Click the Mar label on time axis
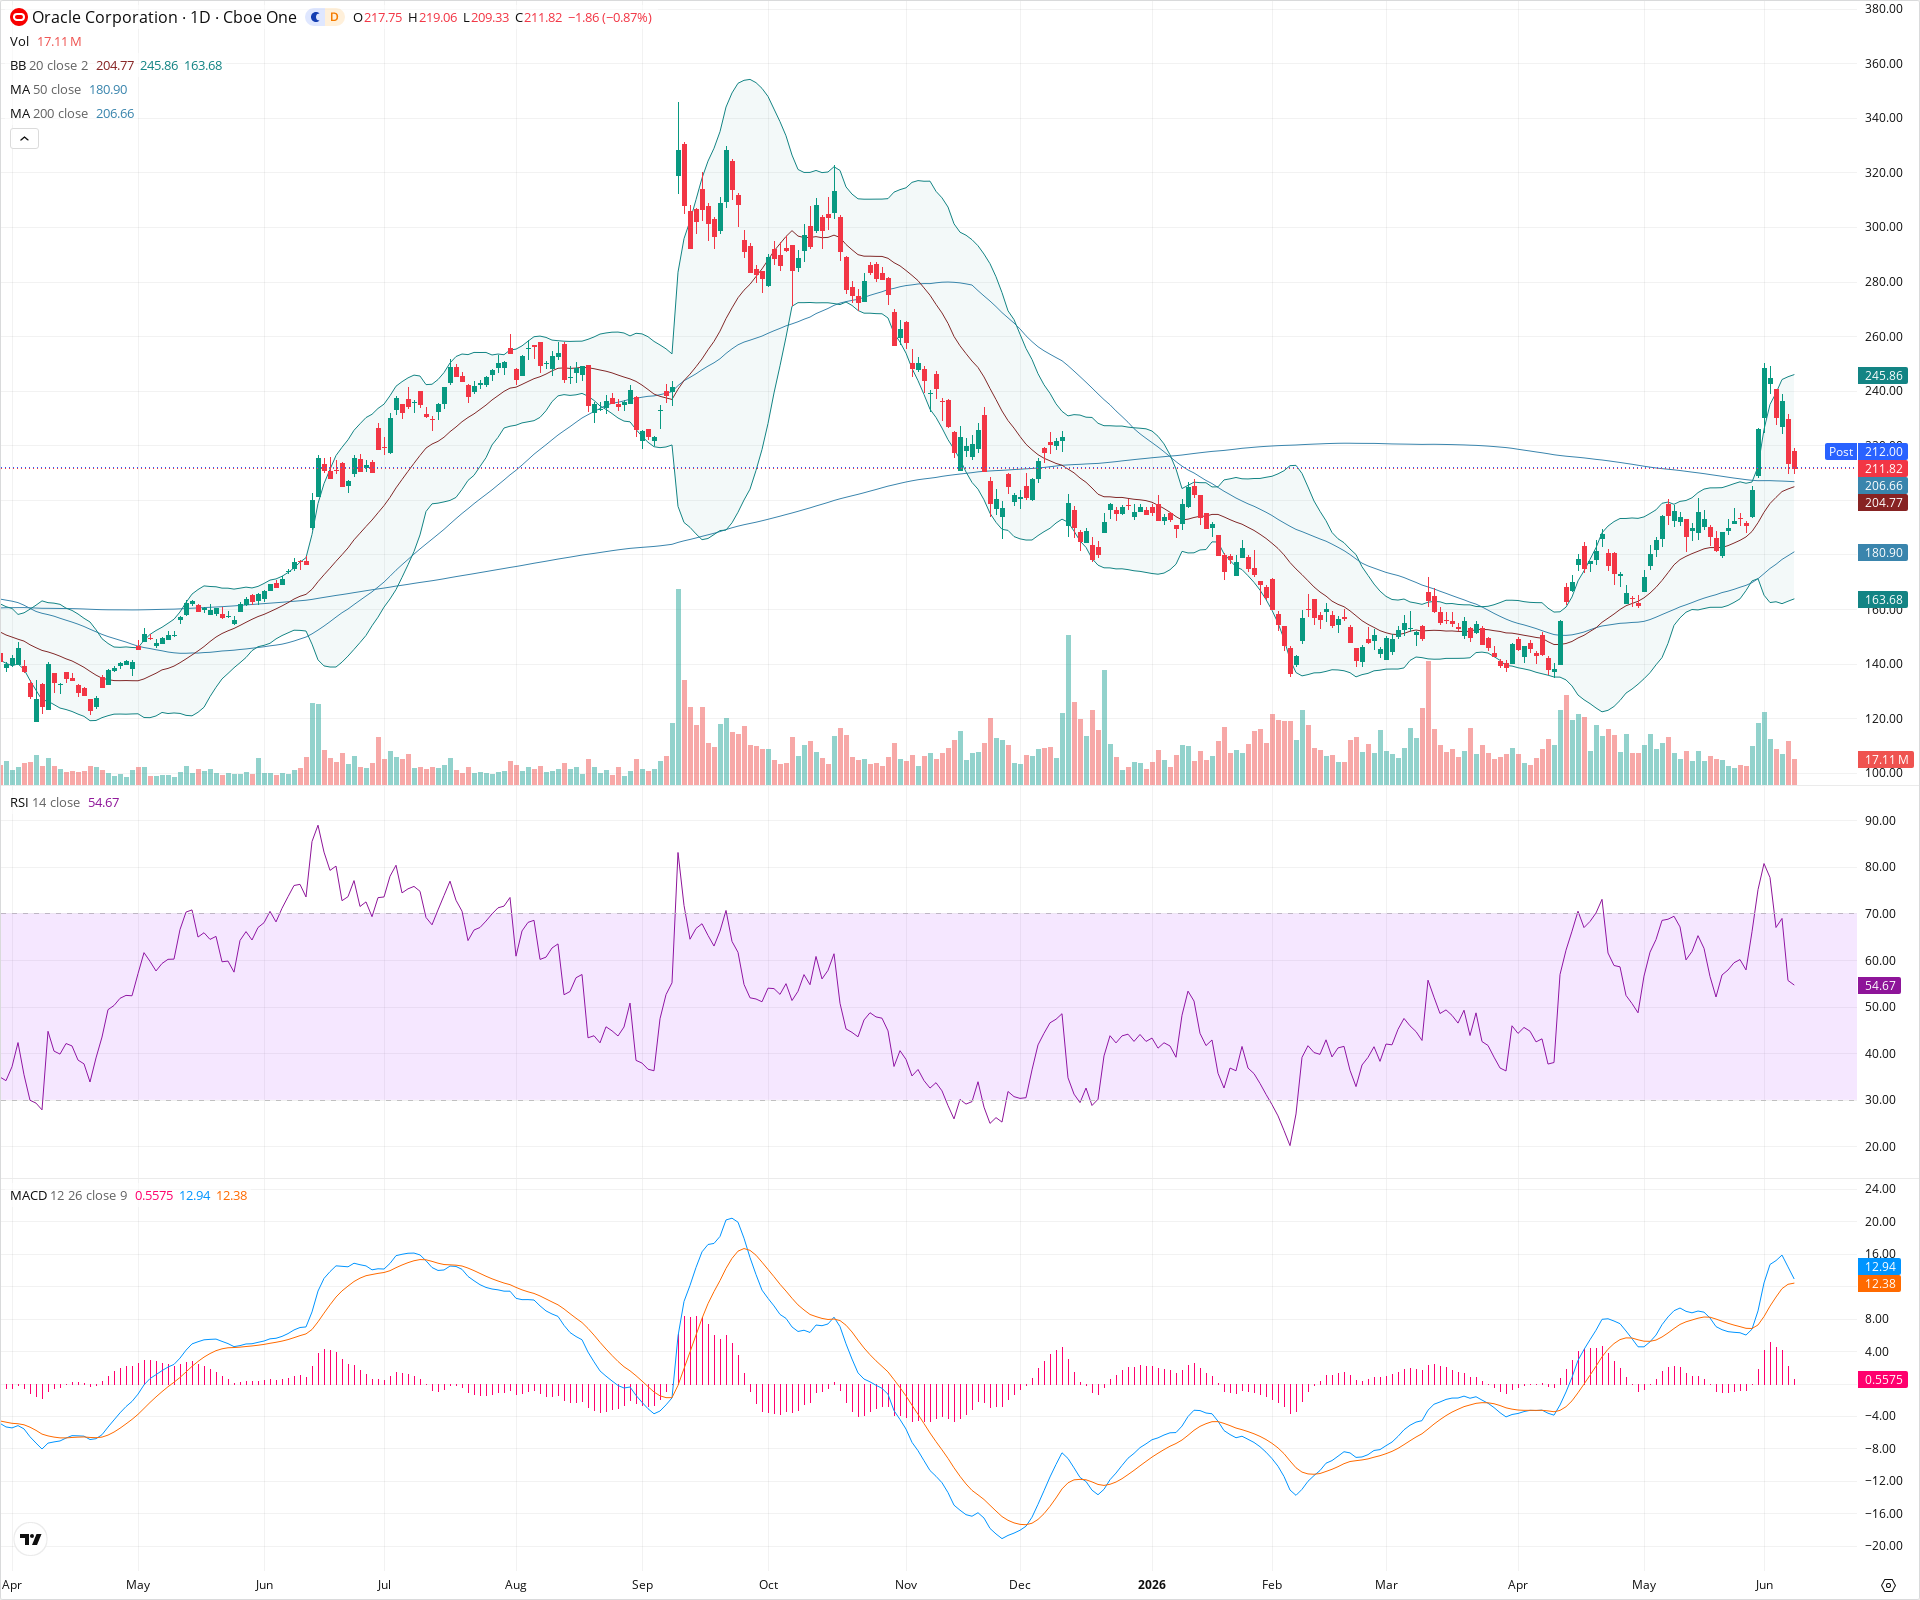Viewport: 1920px width, 1600px height. click(x=1386, y=1584)
